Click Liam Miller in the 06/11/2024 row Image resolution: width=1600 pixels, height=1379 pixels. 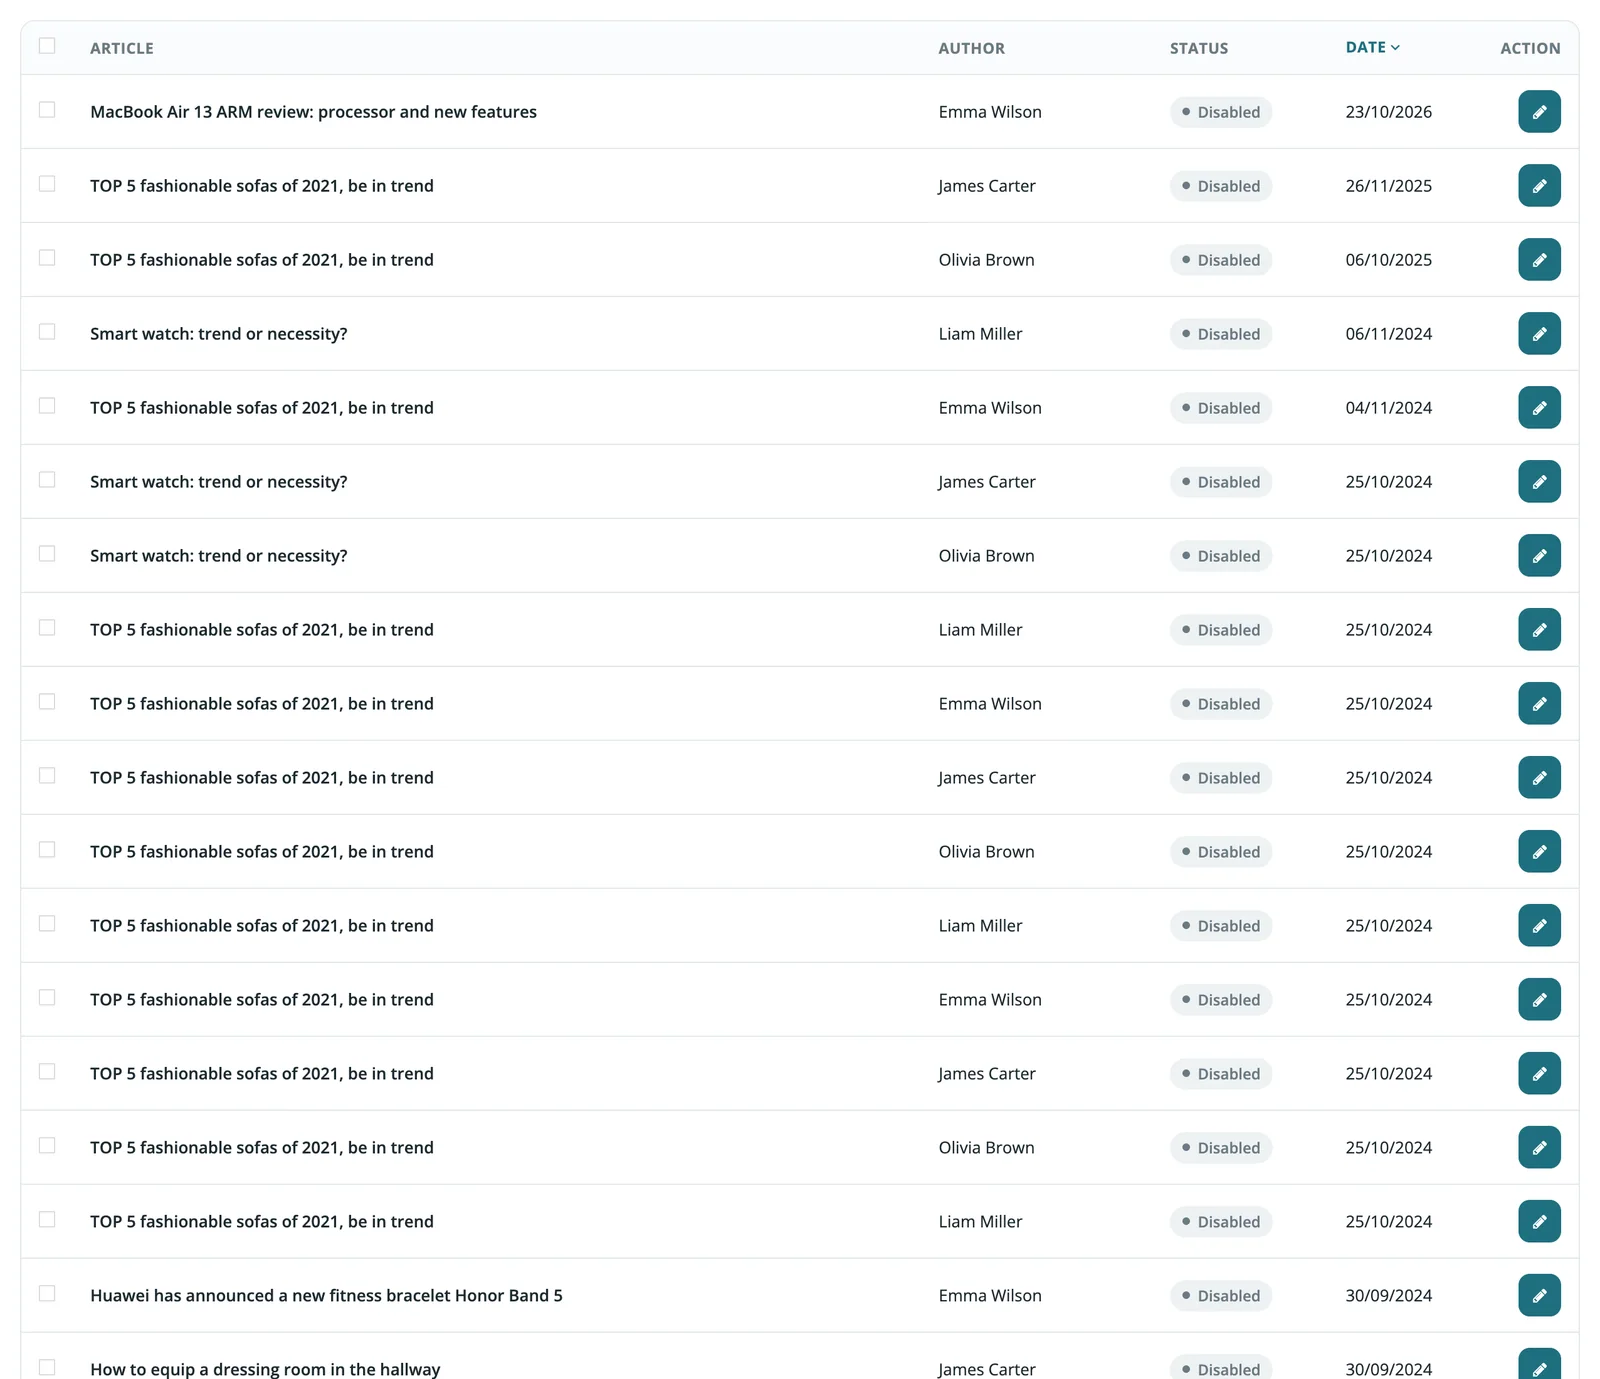click(980, 334)
